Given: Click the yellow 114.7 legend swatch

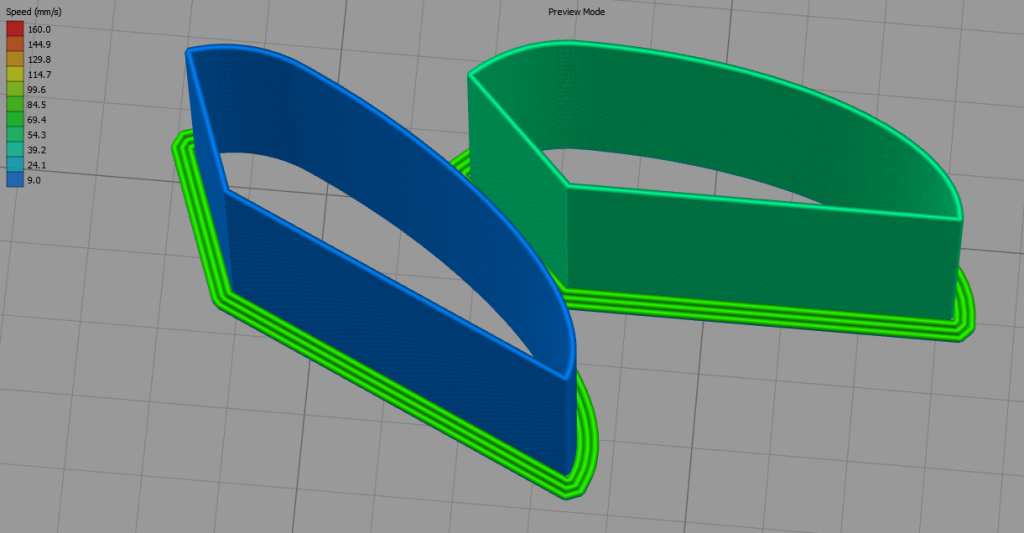Looking at the screenshot, I should (x=15, y=74).
